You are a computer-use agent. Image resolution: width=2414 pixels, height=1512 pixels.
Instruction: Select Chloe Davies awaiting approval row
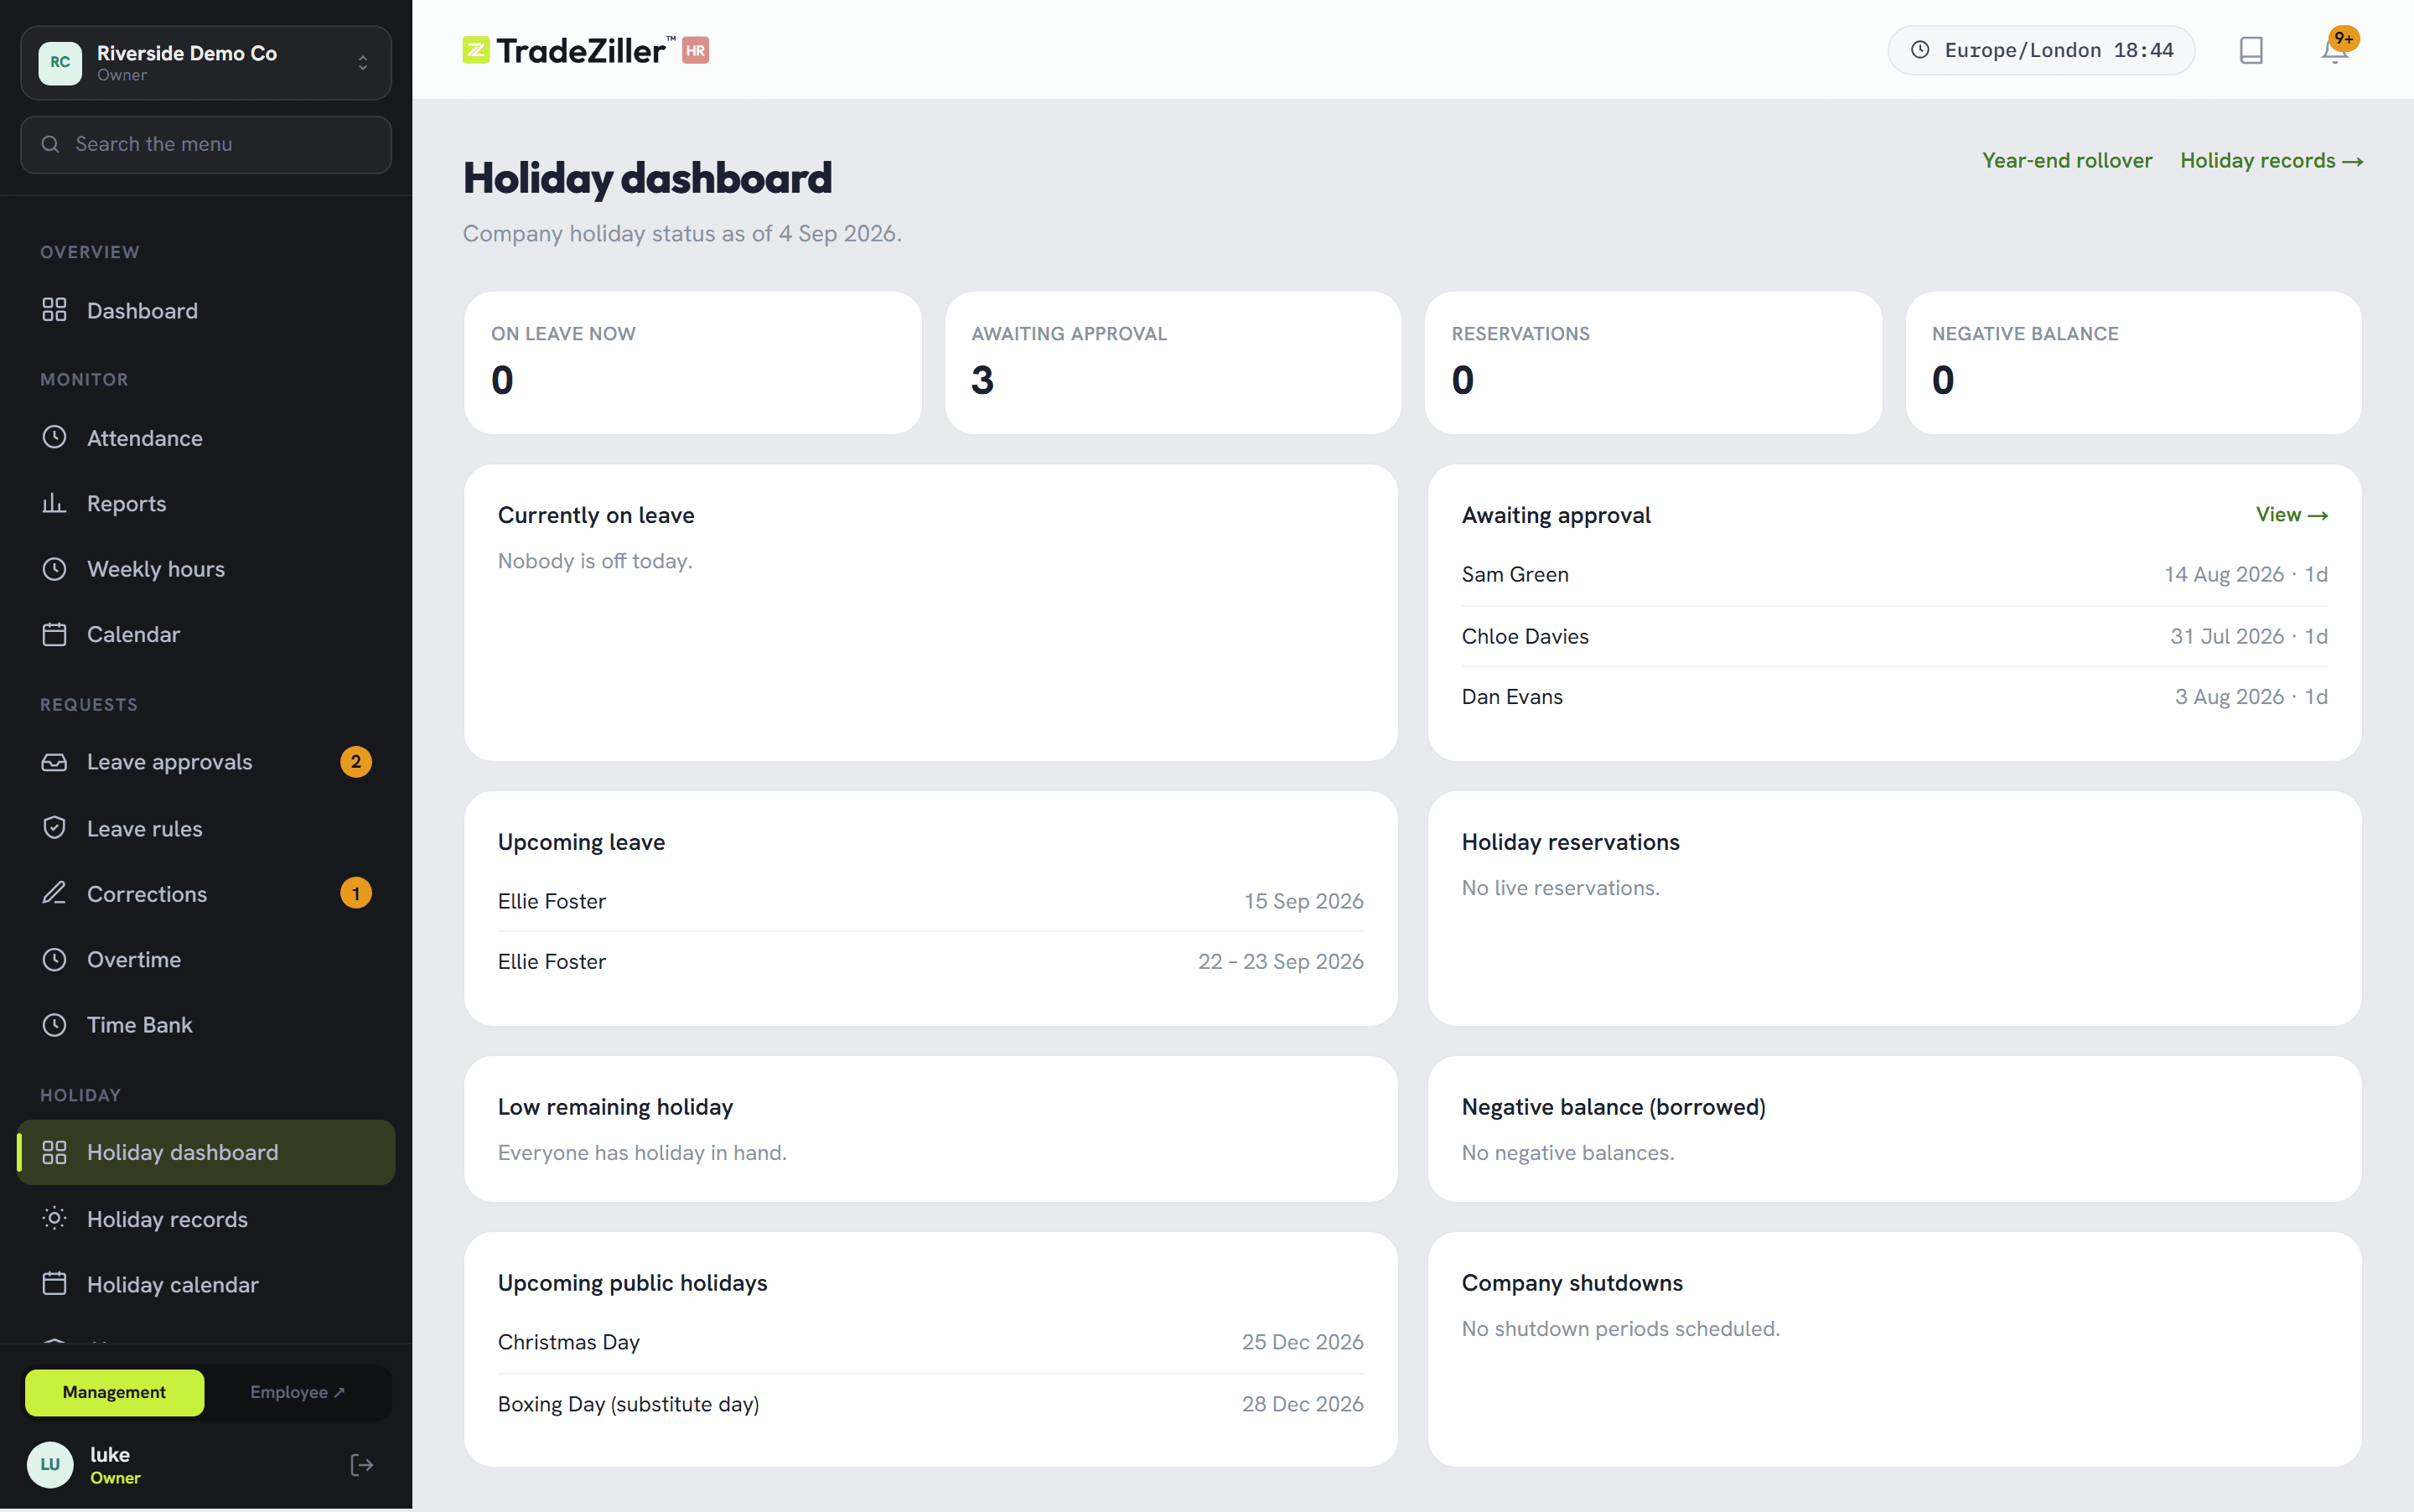point(1894,636)
